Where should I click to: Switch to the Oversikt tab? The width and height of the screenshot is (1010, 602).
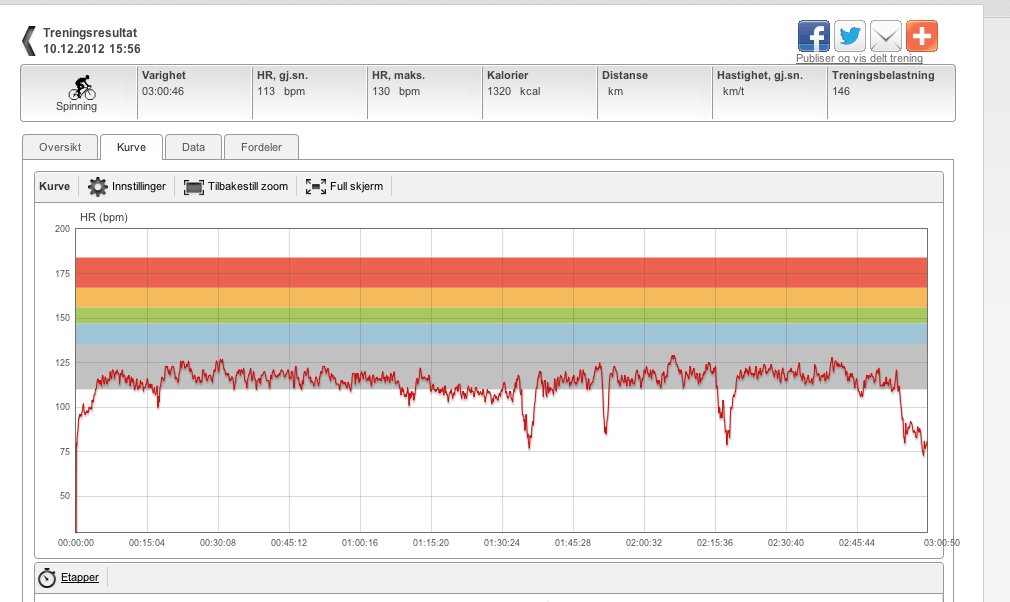60,147
